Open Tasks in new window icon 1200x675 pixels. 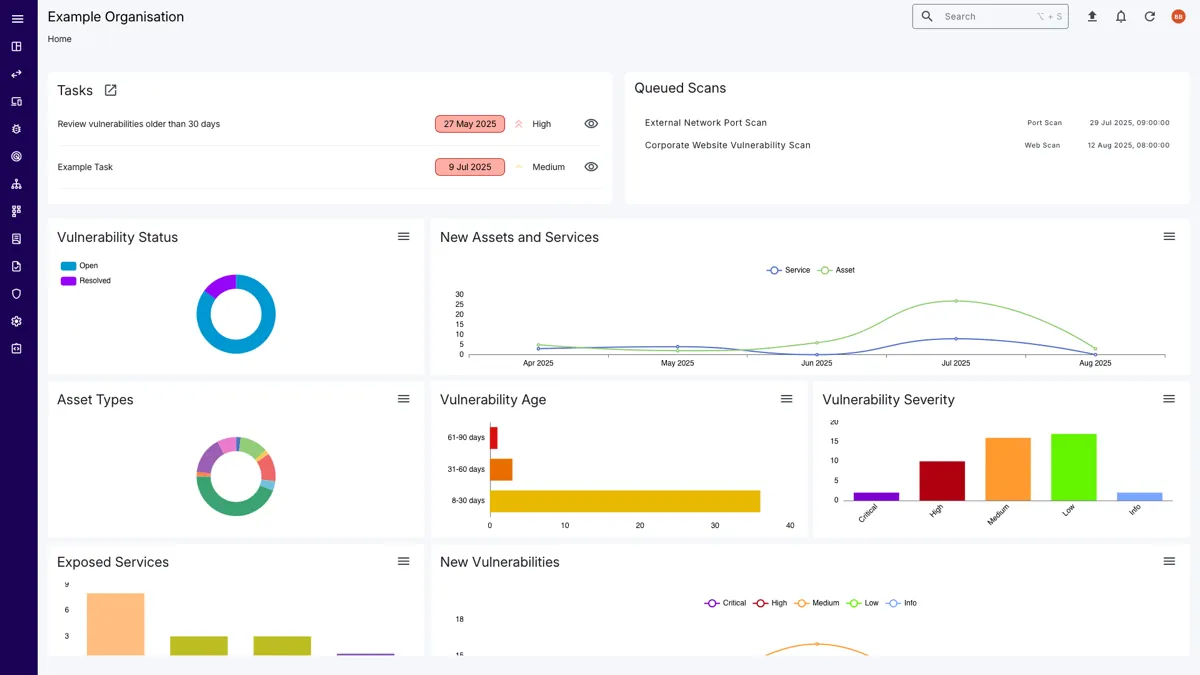point(111,90)
